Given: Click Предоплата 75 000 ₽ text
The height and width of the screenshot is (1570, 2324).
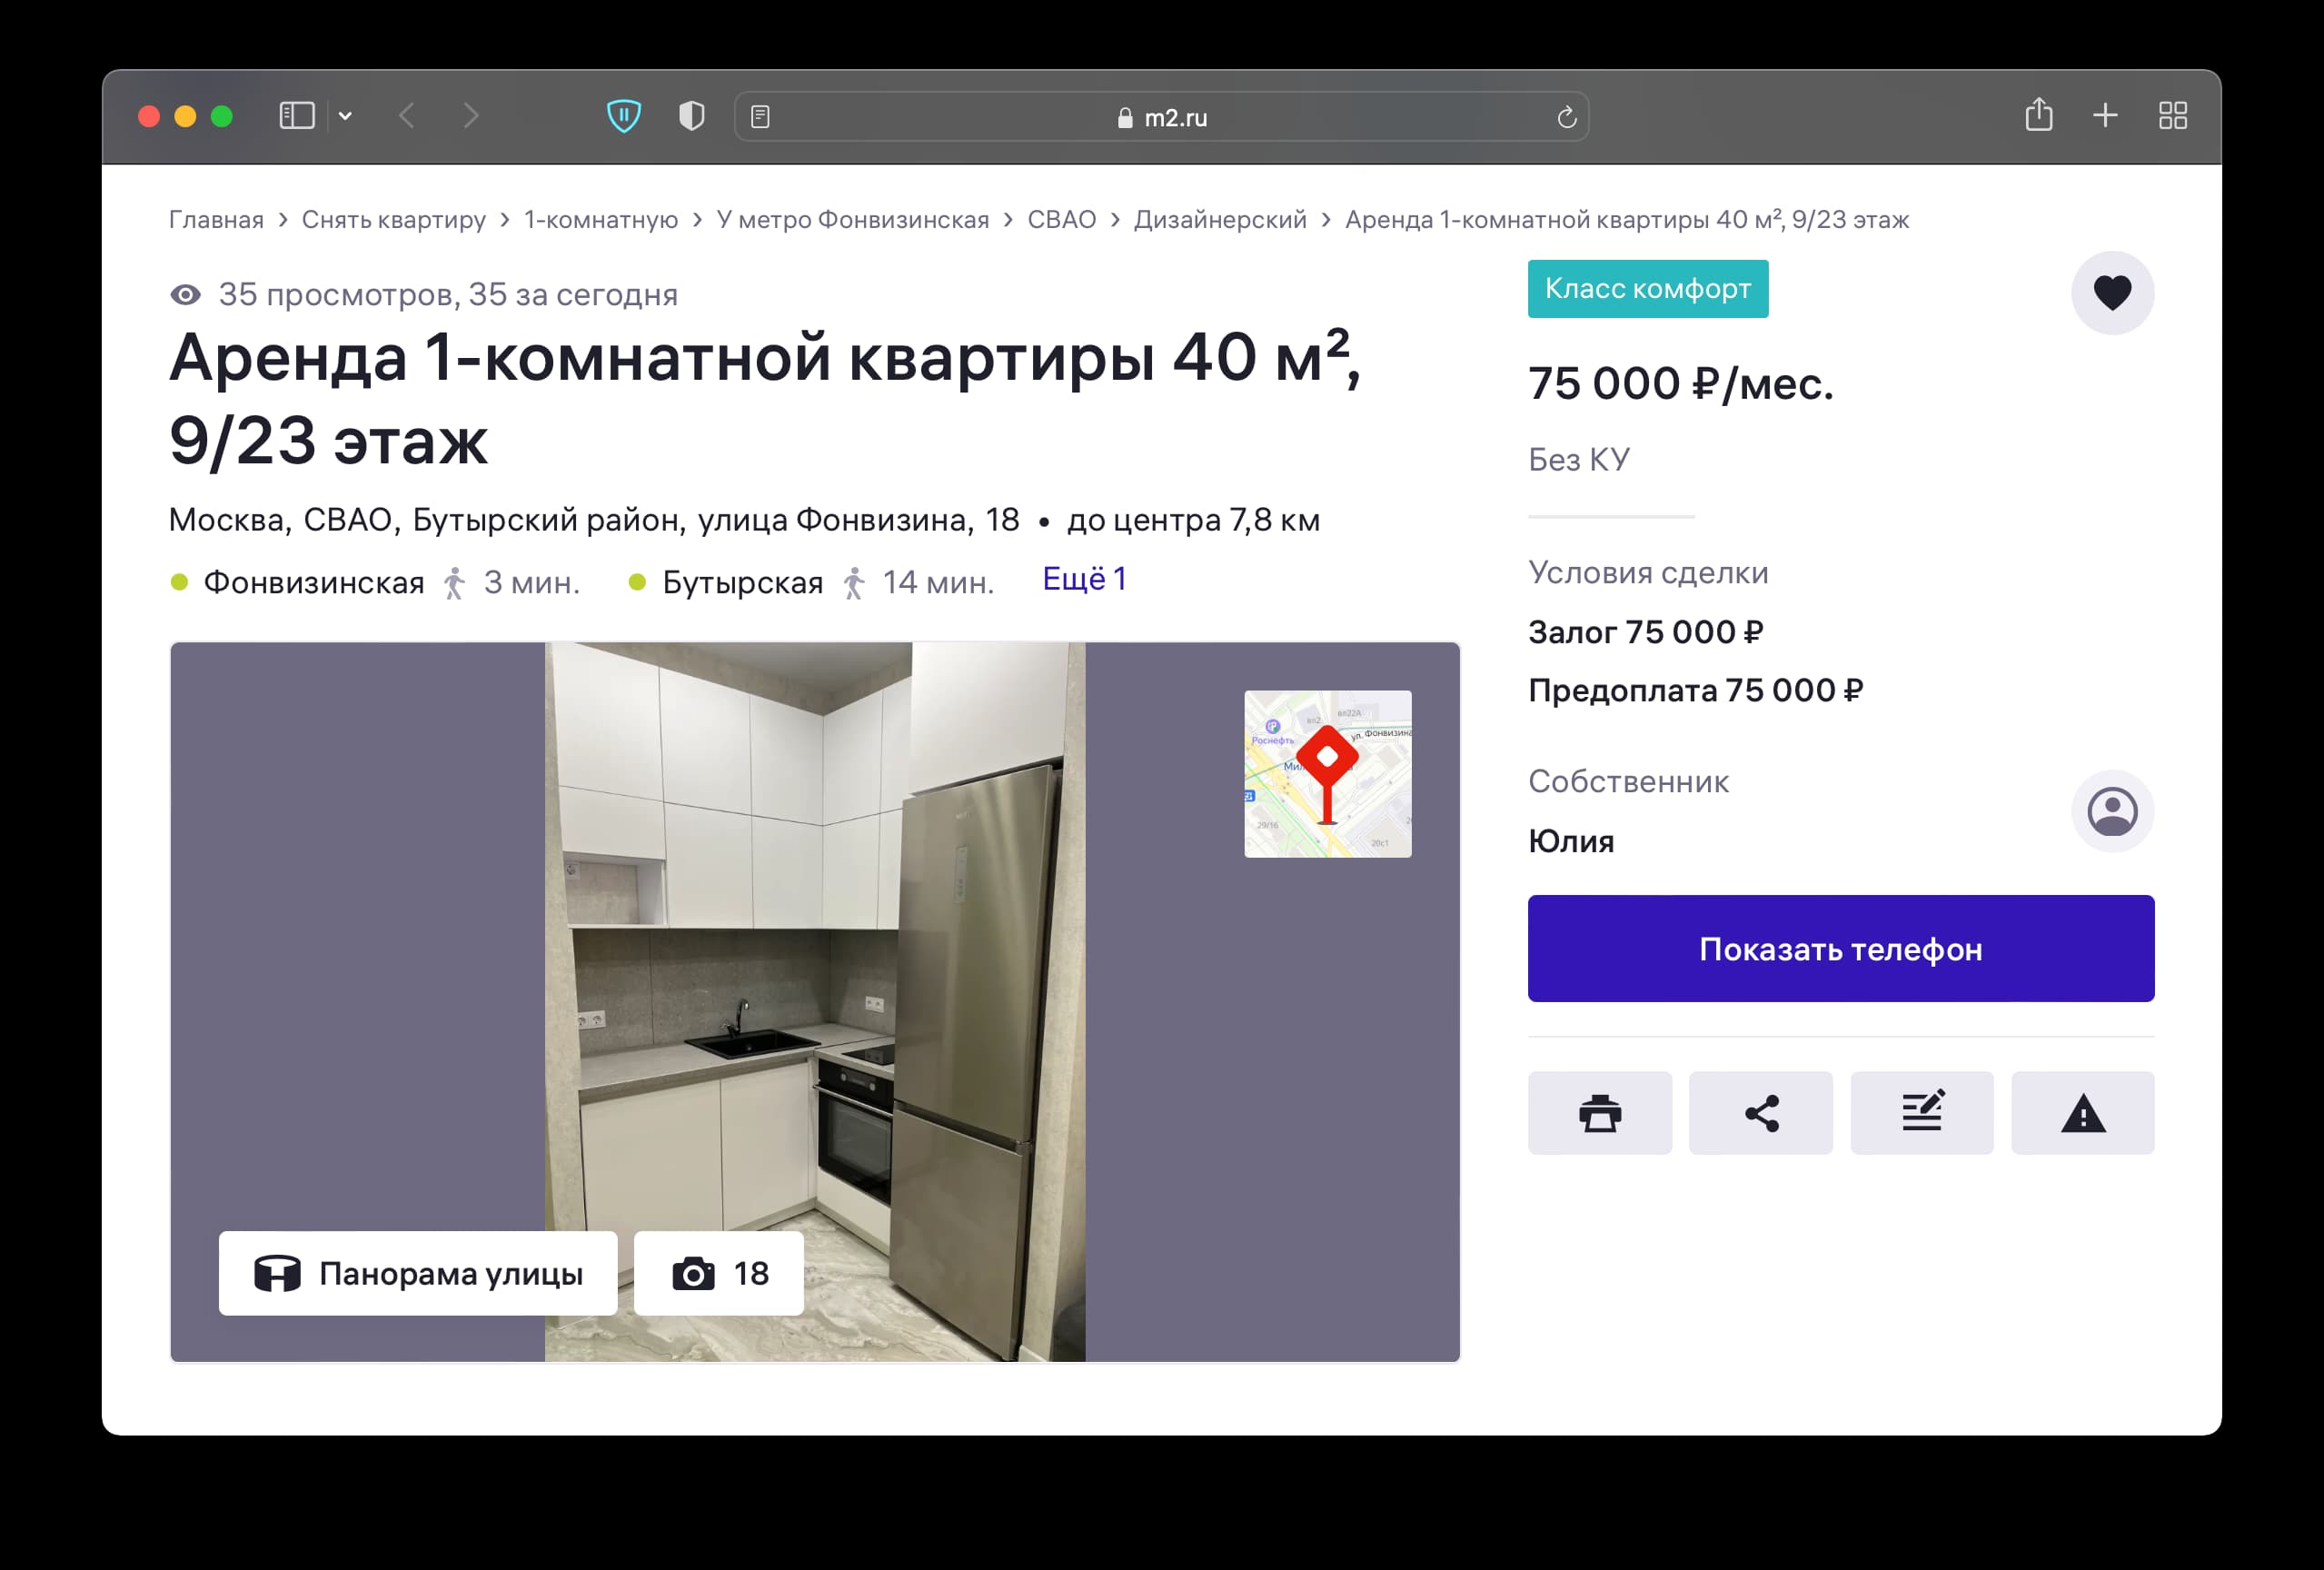Looking at the screenshot, I should (1696, 690).
